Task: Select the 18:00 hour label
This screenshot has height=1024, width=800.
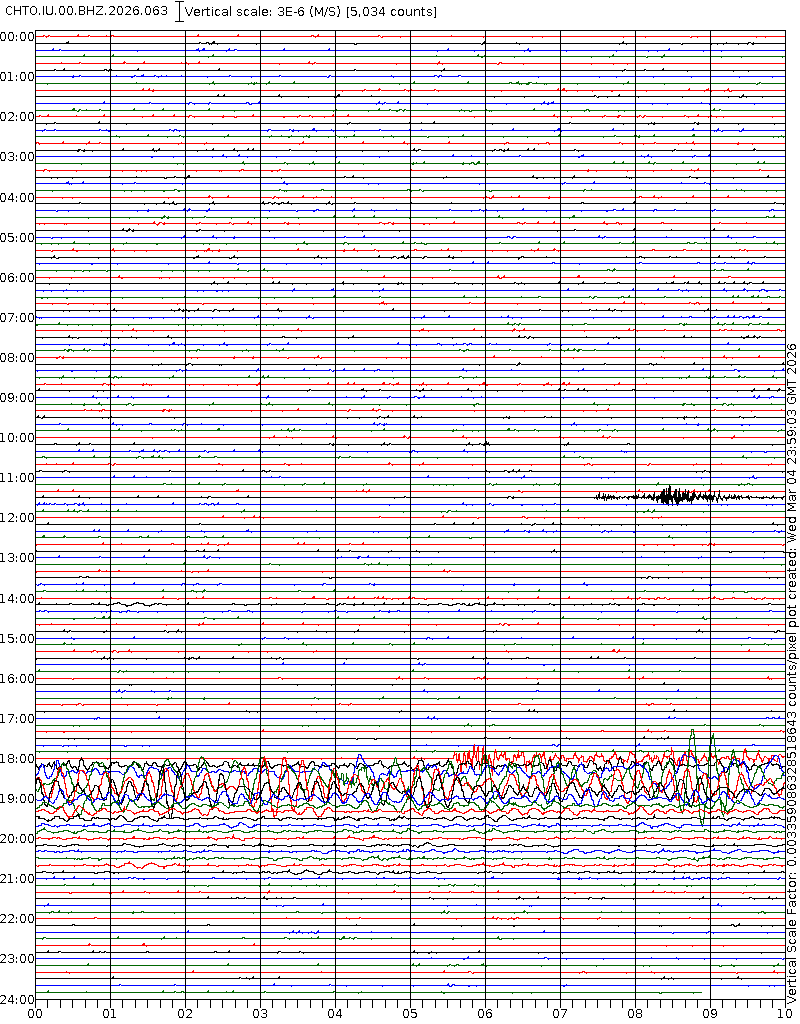Action: coord(17,758)
